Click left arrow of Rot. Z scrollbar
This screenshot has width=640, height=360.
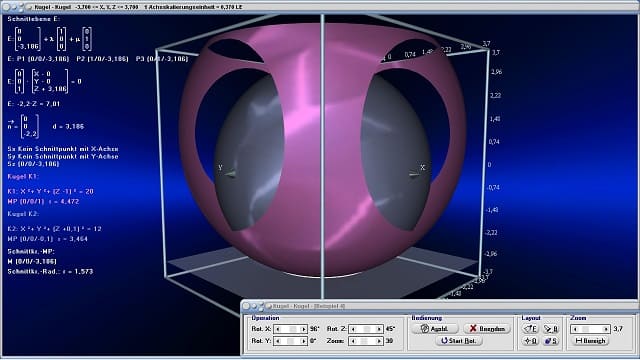point(353,329)
